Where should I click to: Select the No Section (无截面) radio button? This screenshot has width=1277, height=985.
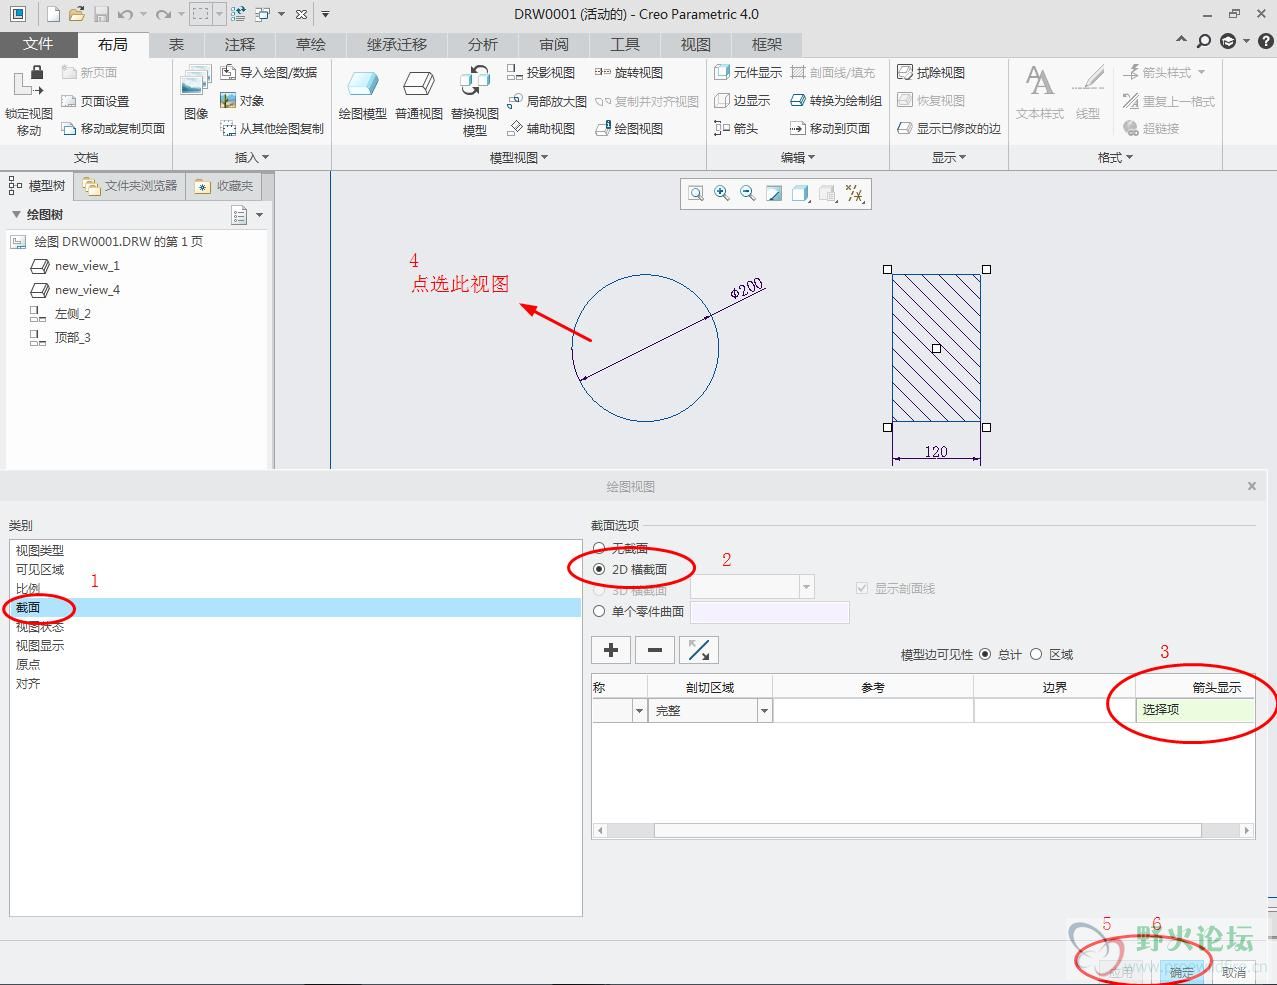(x=599, y=548)
